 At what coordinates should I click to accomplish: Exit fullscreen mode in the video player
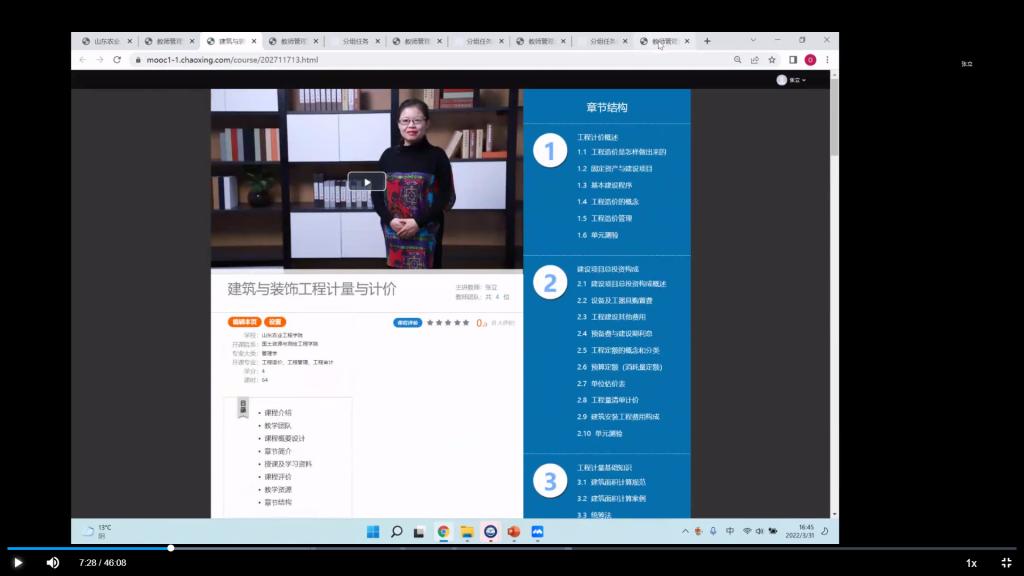[1006, 563]
